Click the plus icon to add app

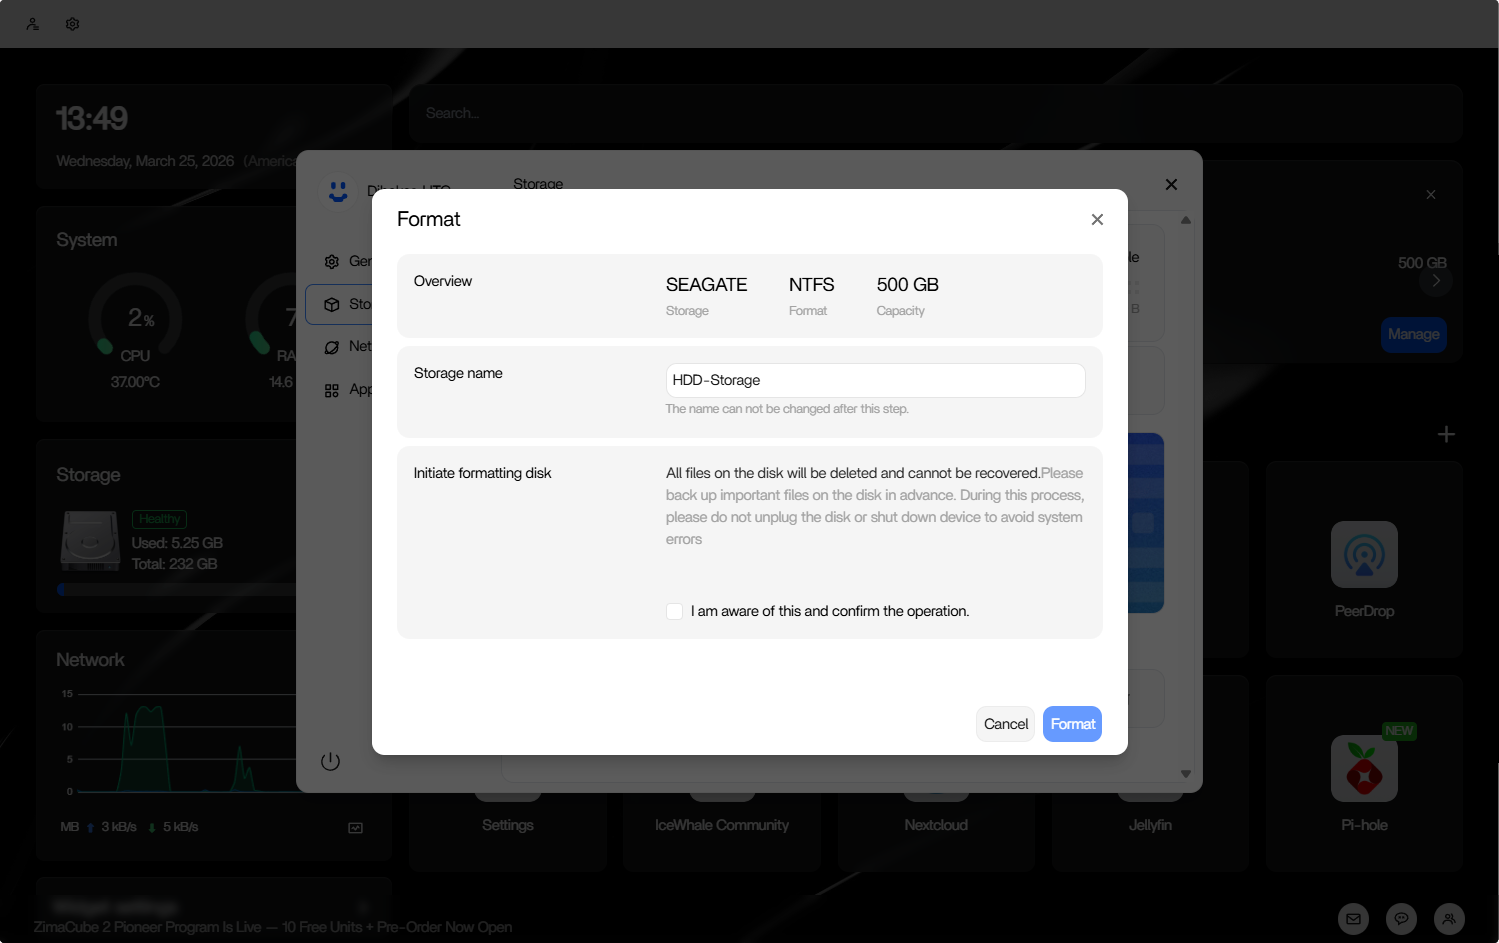[x=1446, y=434]
